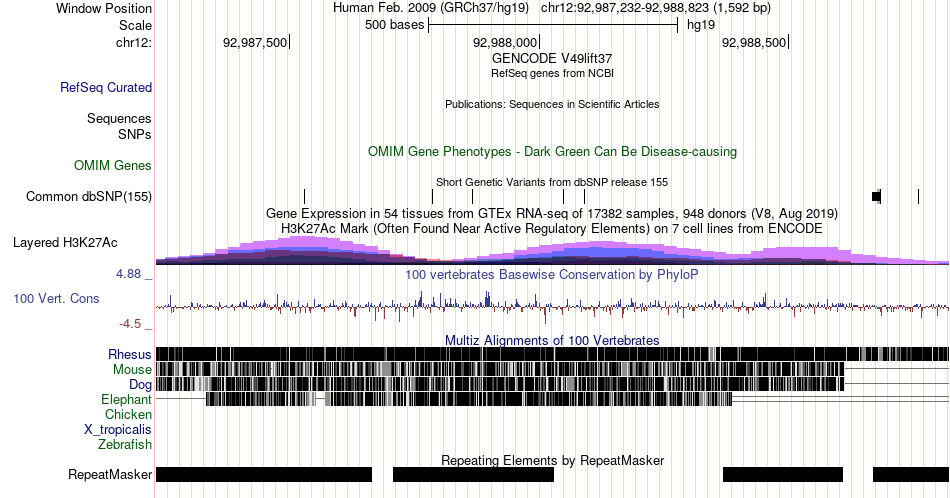Click the first RepeatMasker block on the left

click(x=264, y=474)
